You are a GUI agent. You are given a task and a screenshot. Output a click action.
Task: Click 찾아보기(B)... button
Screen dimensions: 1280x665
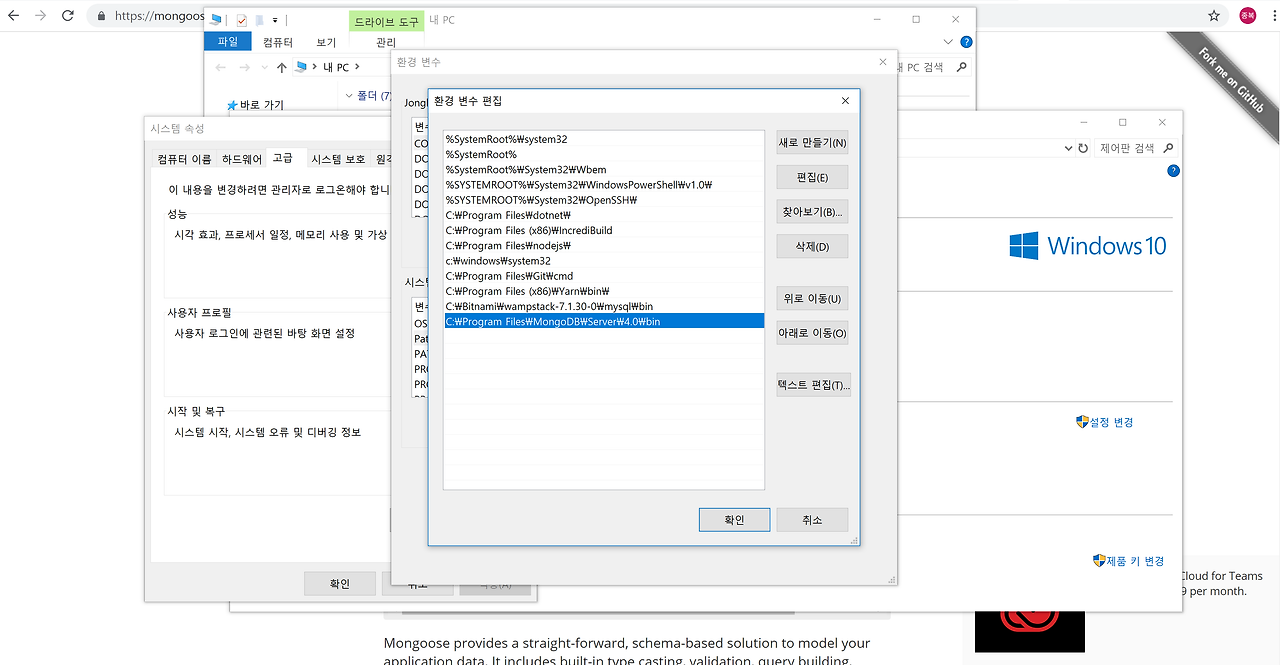pos(812,212)
